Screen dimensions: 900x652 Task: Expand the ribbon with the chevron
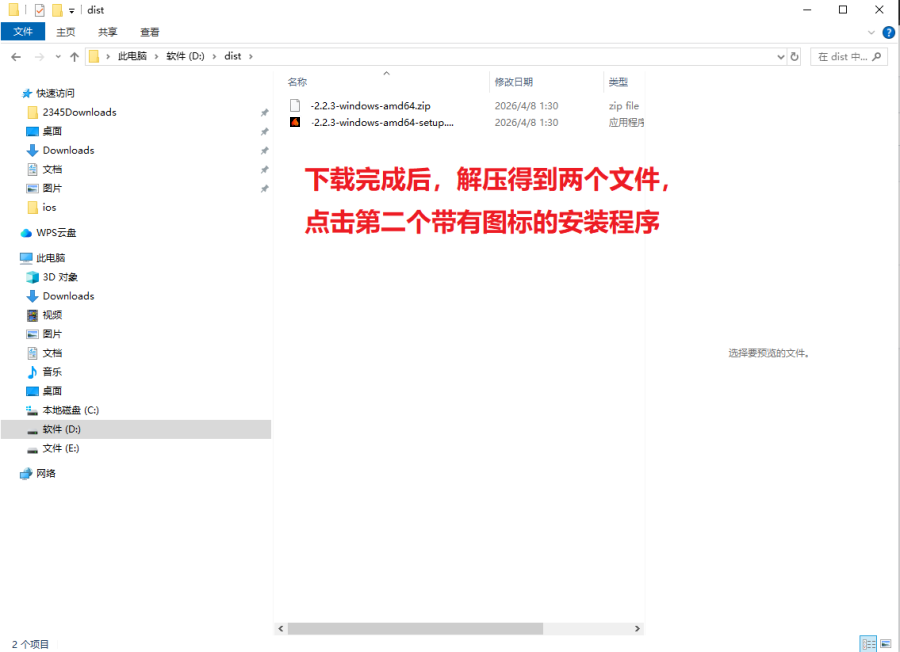pyautogui.click(x=871, y=32)
